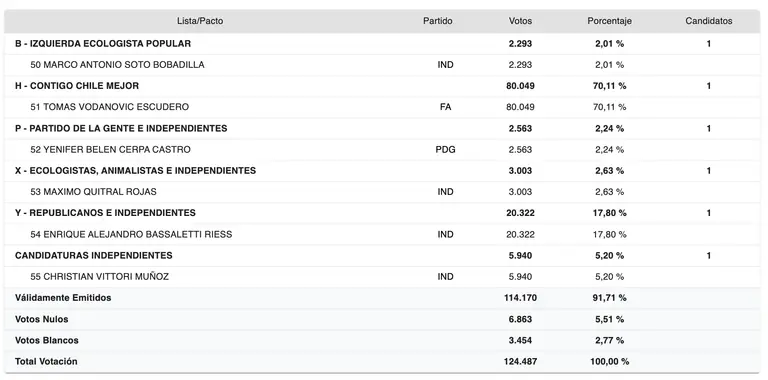This screenshot has height=380, width=768.
Task: Click the Porcentaje column header
Action: coord(609,21)
